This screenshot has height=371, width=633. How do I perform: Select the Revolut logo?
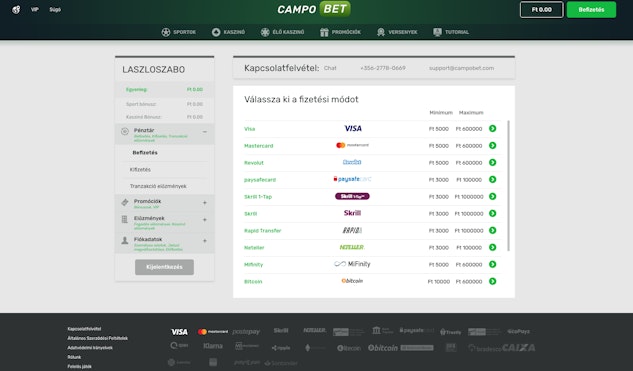(352, 162)
